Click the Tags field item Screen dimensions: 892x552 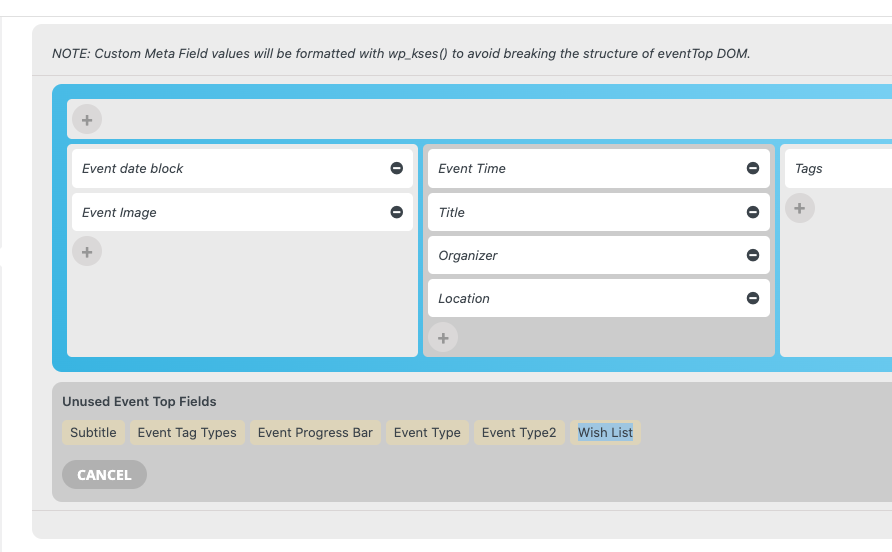click(838, 168)
